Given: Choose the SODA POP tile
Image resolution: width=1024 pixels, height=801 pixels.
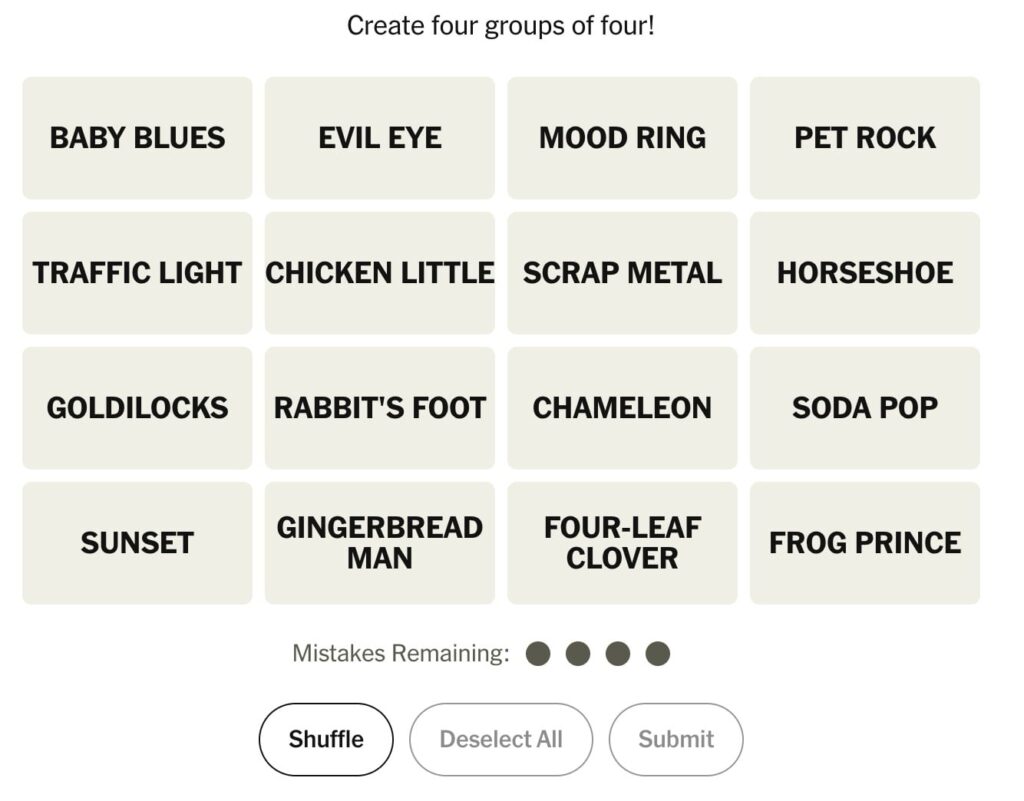Looking at the screenshot, I should click(x=865, y=408).
